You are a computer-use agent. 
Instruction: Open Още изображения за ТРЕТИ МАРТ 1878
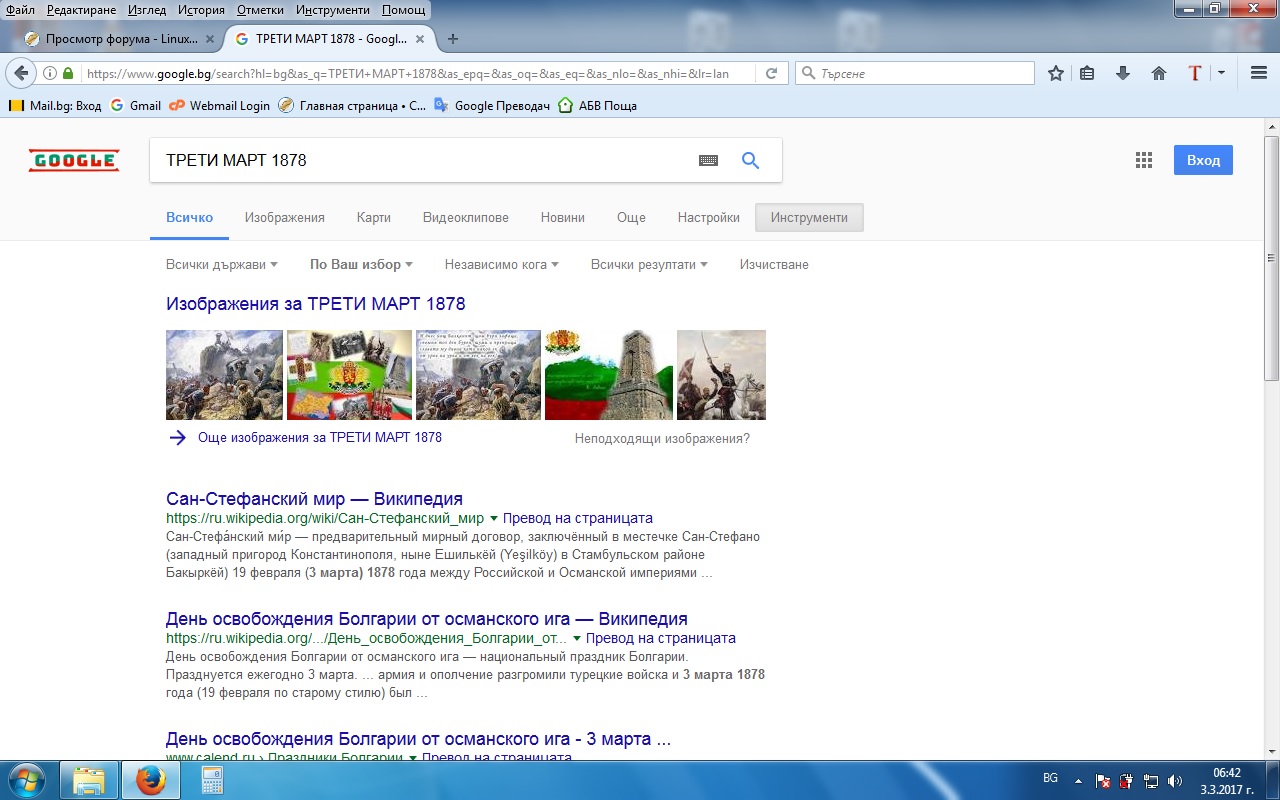320,437
